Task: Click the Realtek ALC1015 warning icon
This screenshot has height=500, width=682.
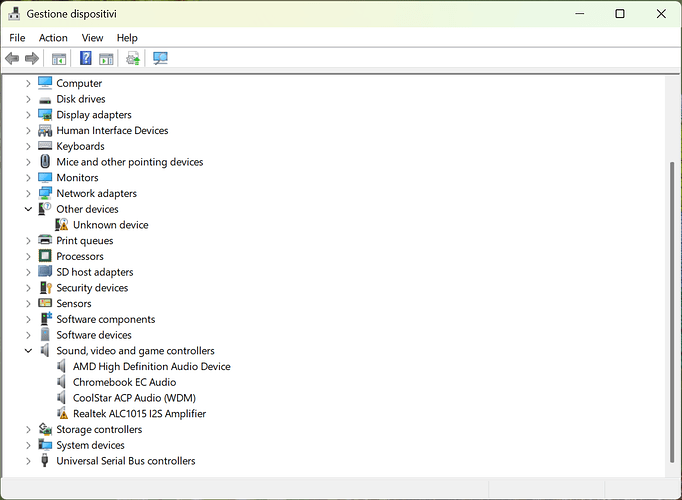Action: pyautogui.click(x=62, y=413)
